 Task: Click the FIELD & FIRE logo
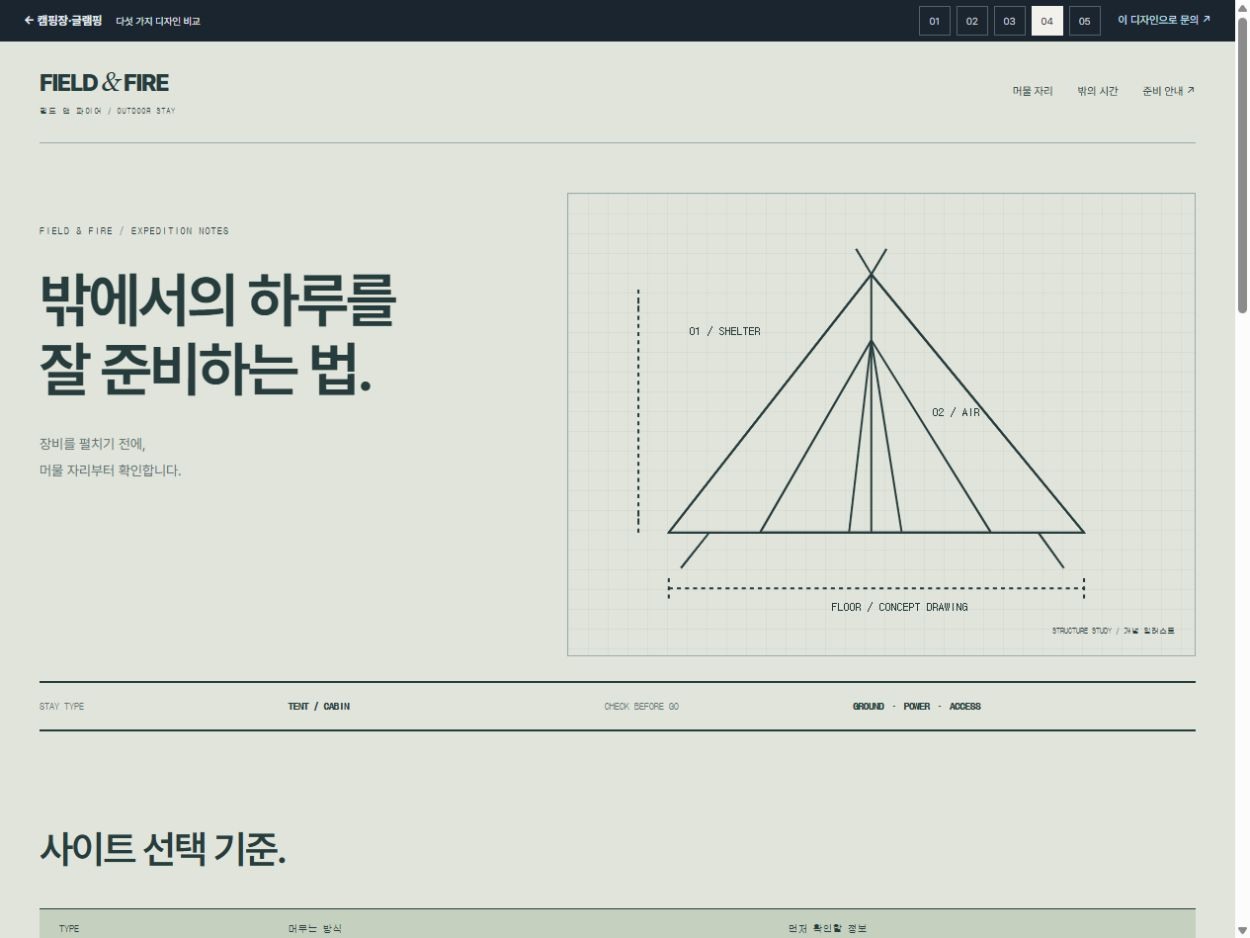[104, 83]
